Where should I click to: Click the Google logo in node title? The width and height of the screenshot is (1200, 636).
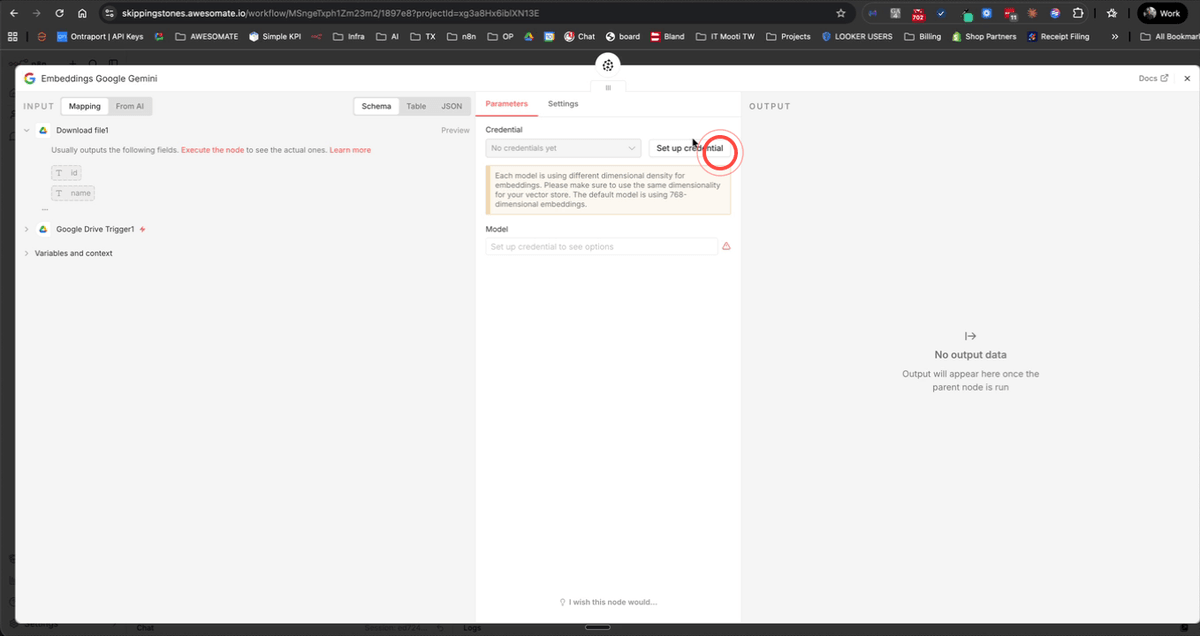click(30, 78)
